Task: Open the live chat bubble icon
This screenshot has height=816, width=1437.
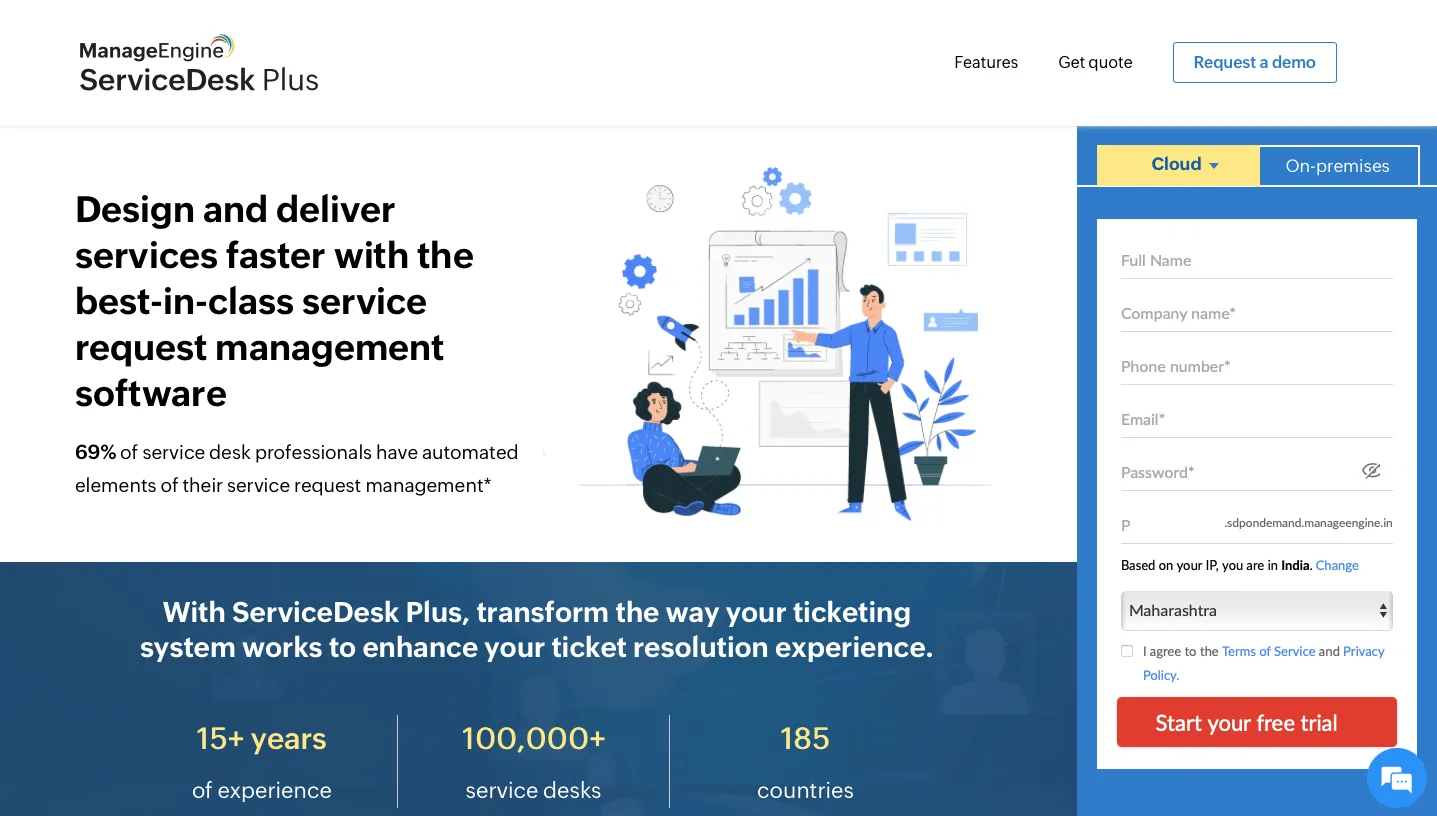Action: [x=1396, y=778]
